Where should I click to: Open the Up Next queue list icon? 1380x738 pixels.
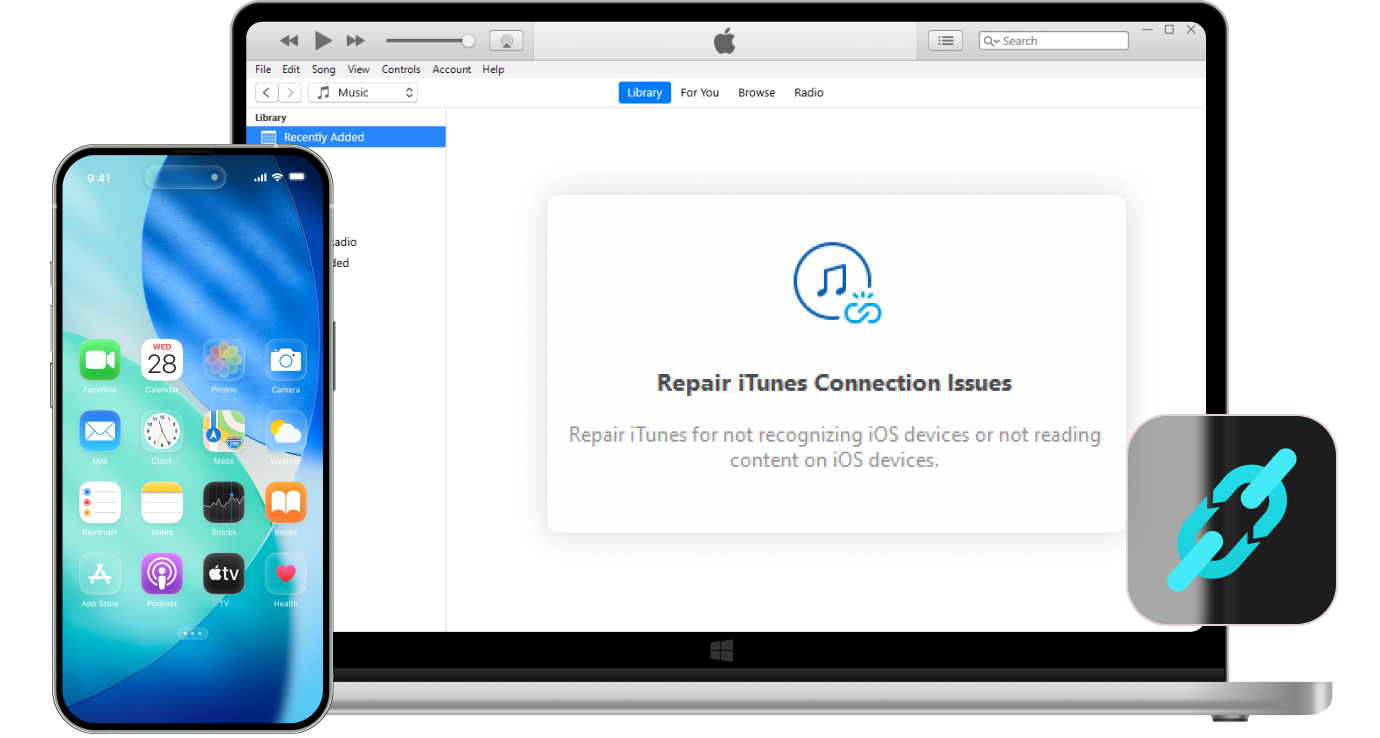[945, 40]
